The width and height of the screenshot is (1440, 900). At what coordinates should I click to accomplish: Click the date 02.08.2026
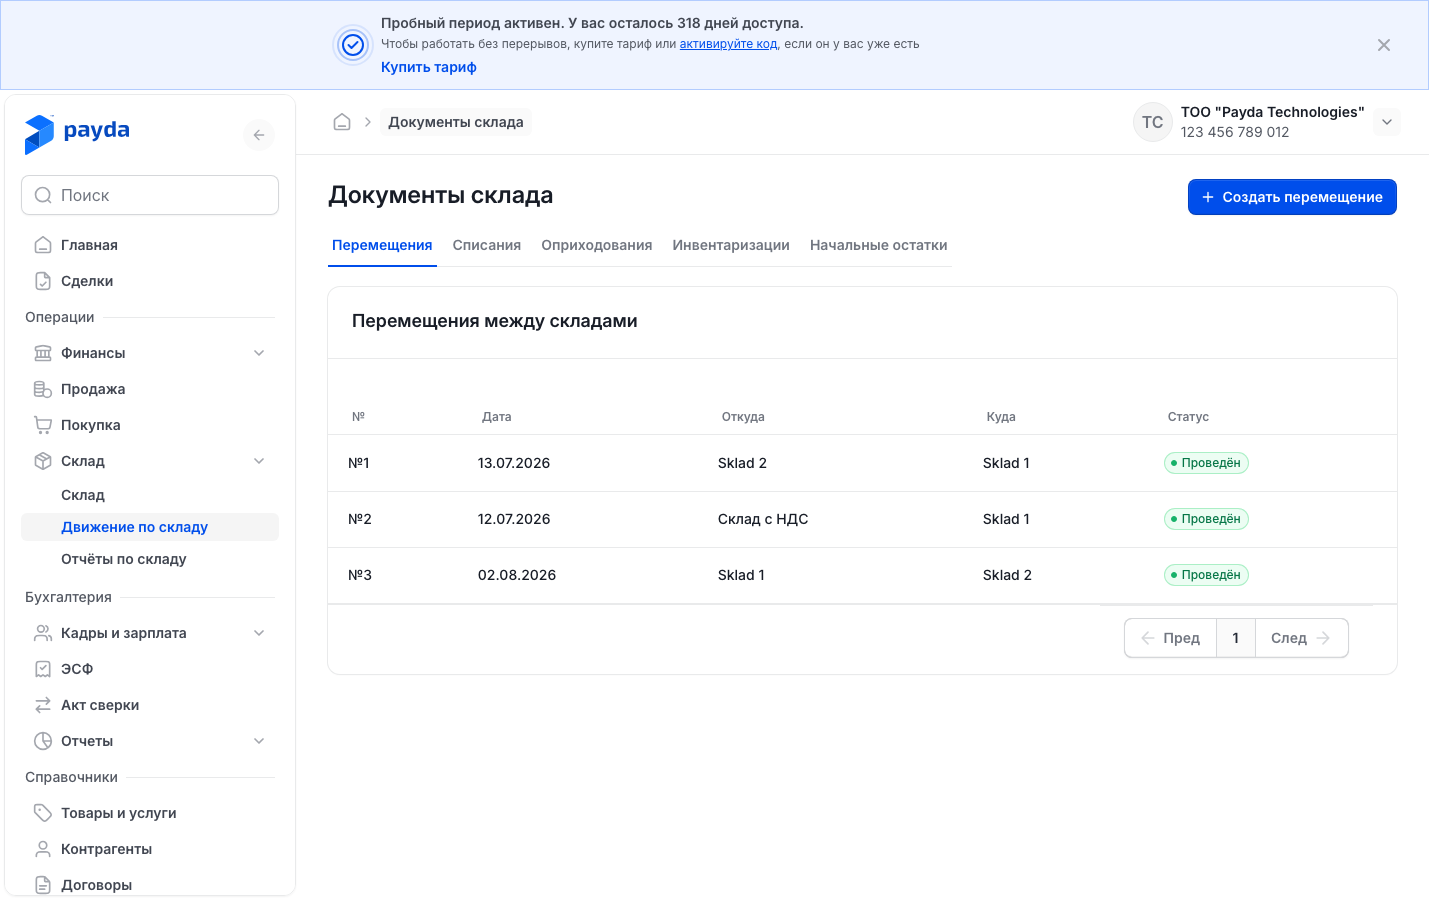pos(517,575)
